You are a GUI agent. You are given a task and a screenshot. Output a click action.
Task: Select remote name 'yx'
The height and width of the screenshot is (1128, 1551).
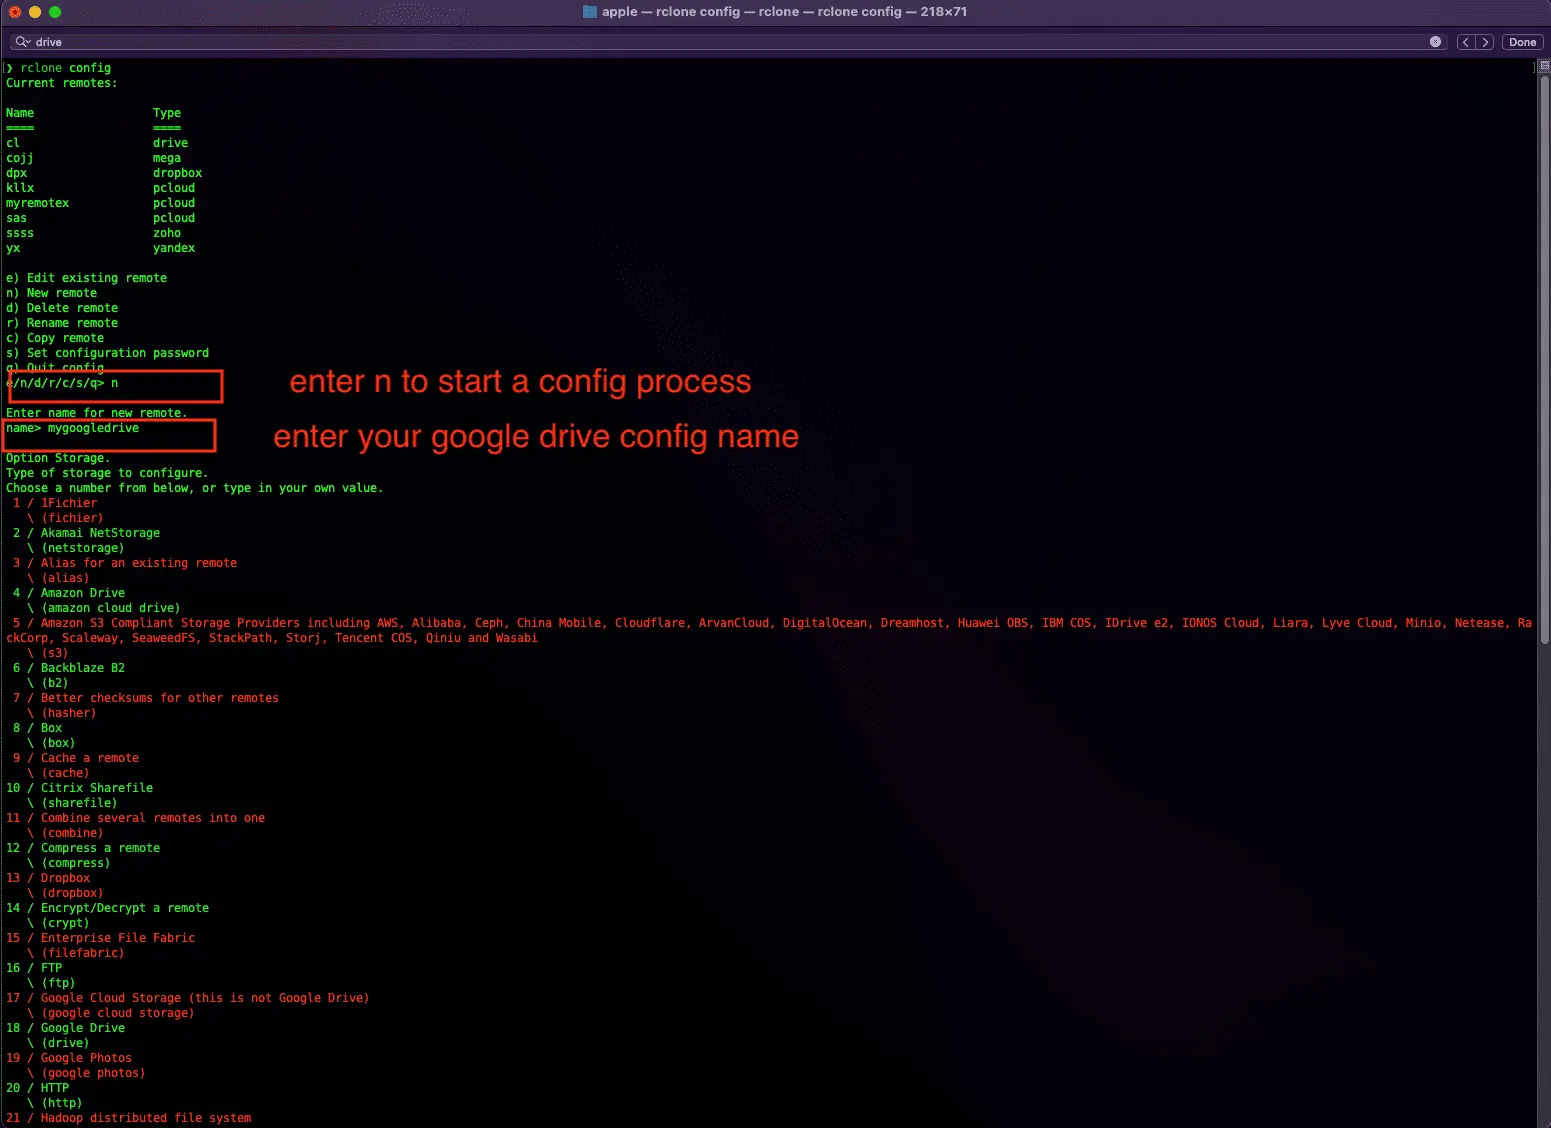click(x=12, y=248)
